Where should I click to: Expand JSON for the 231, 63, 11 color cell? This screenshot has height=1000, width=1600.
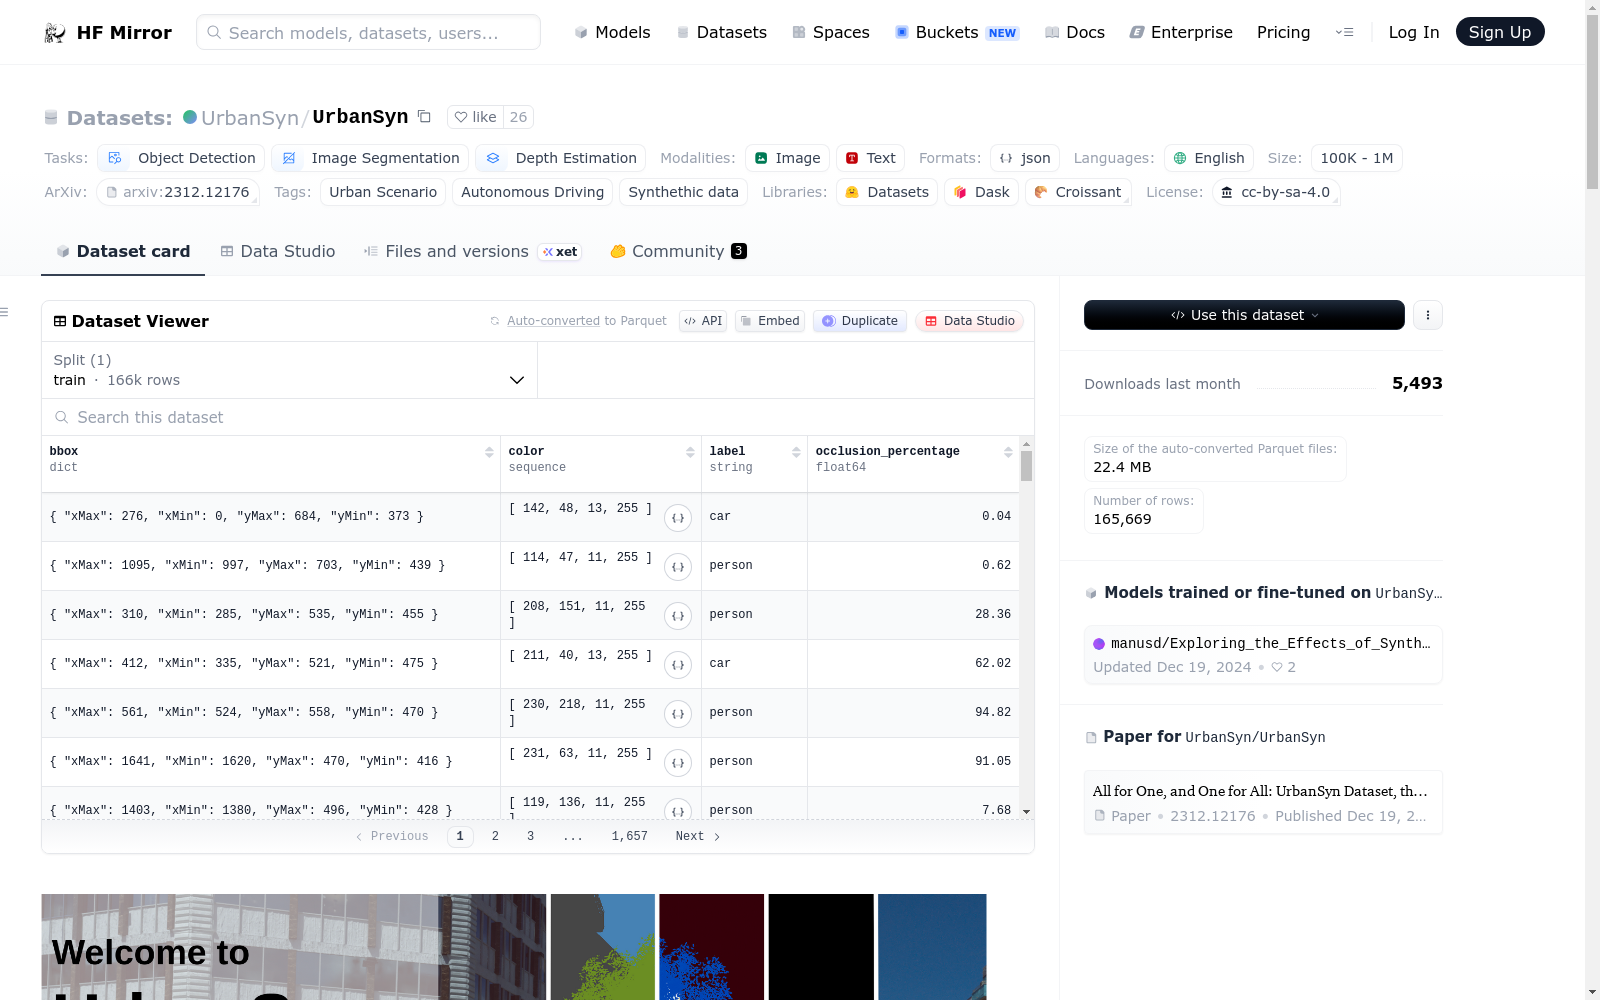678,763
